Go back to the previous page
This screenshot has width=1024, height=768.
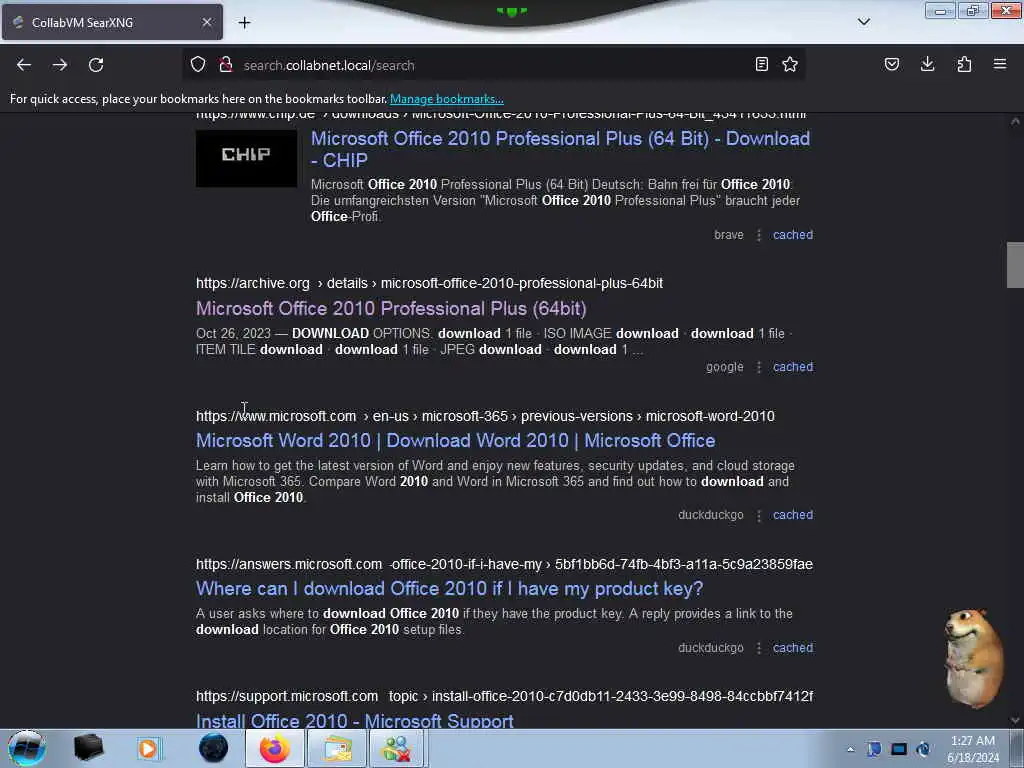24,65
